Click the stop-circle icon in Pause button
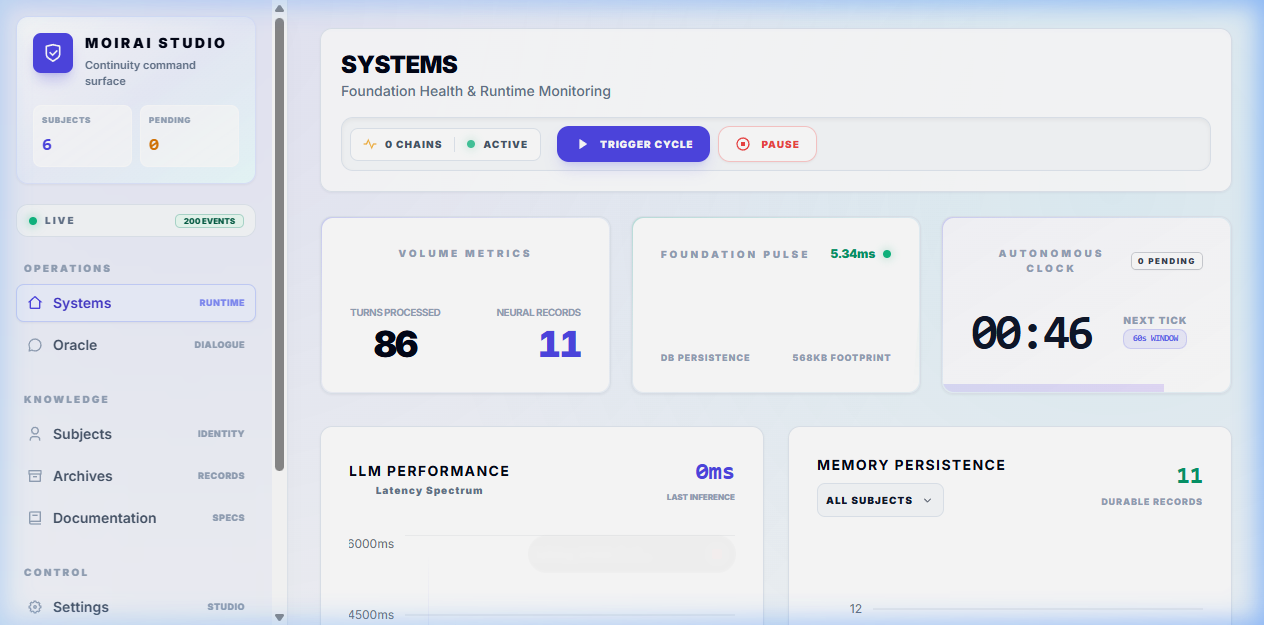The image size is (1264, 625). click(743, 144)
